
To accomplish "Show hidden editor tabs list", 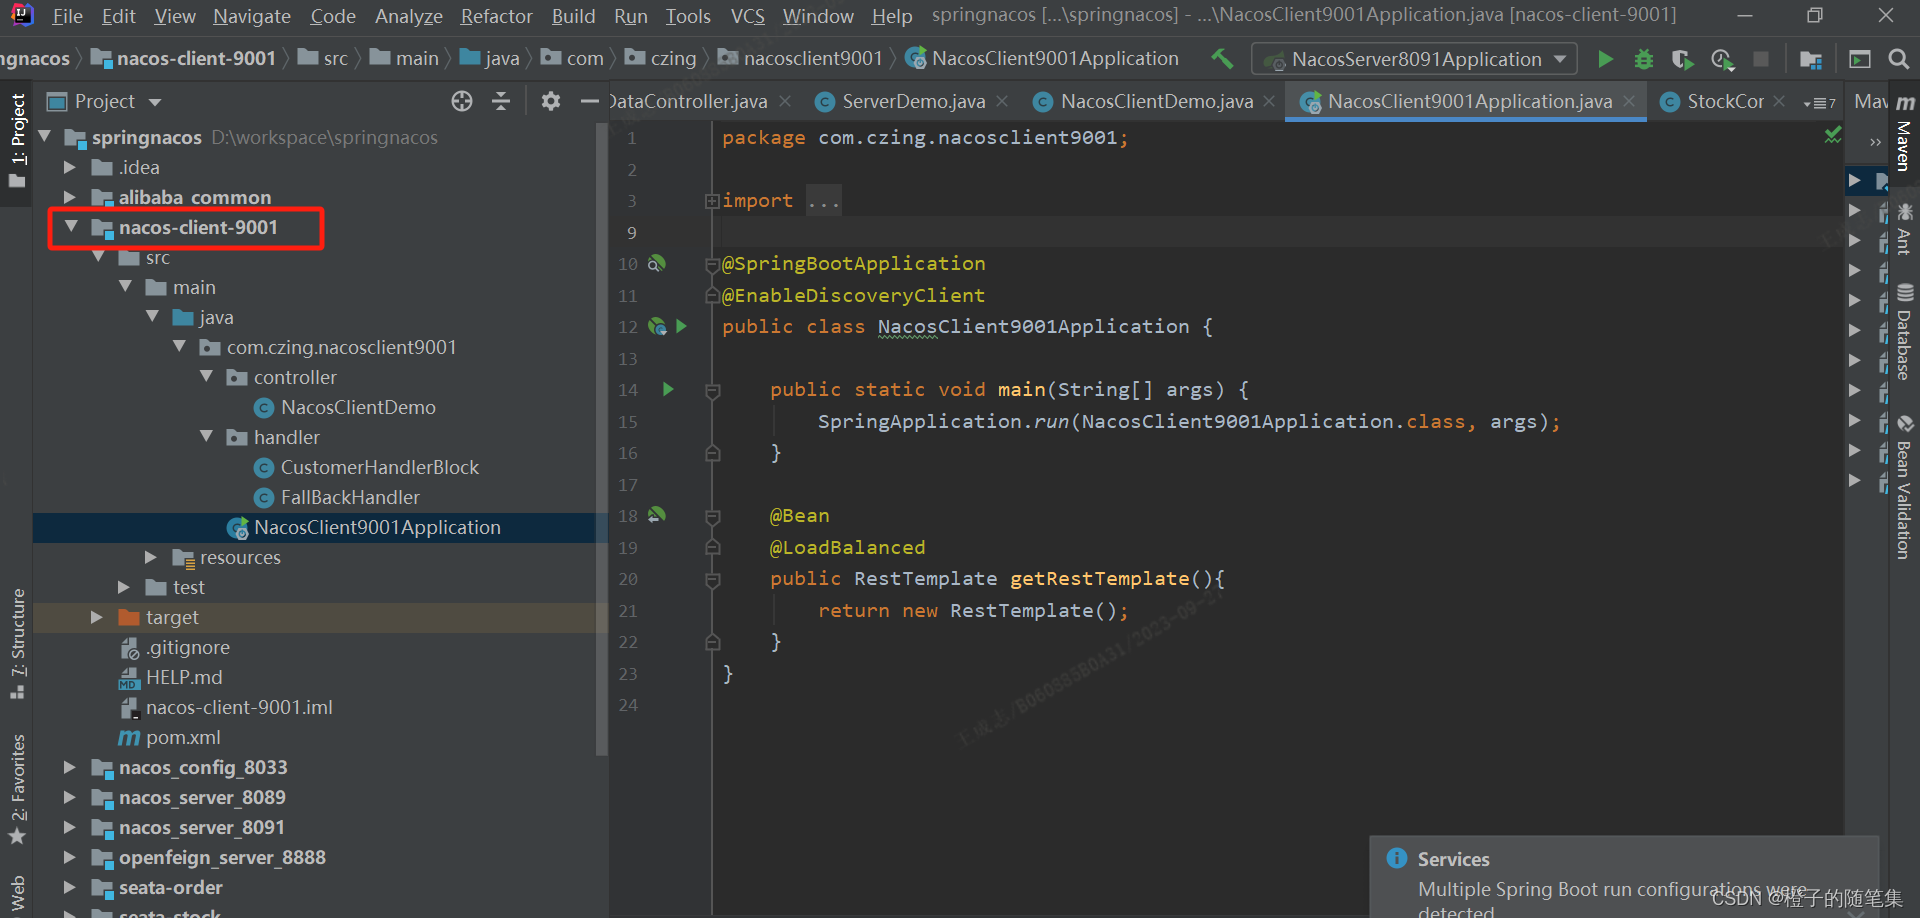I will pyautogui.click(x=1819, y=102).
